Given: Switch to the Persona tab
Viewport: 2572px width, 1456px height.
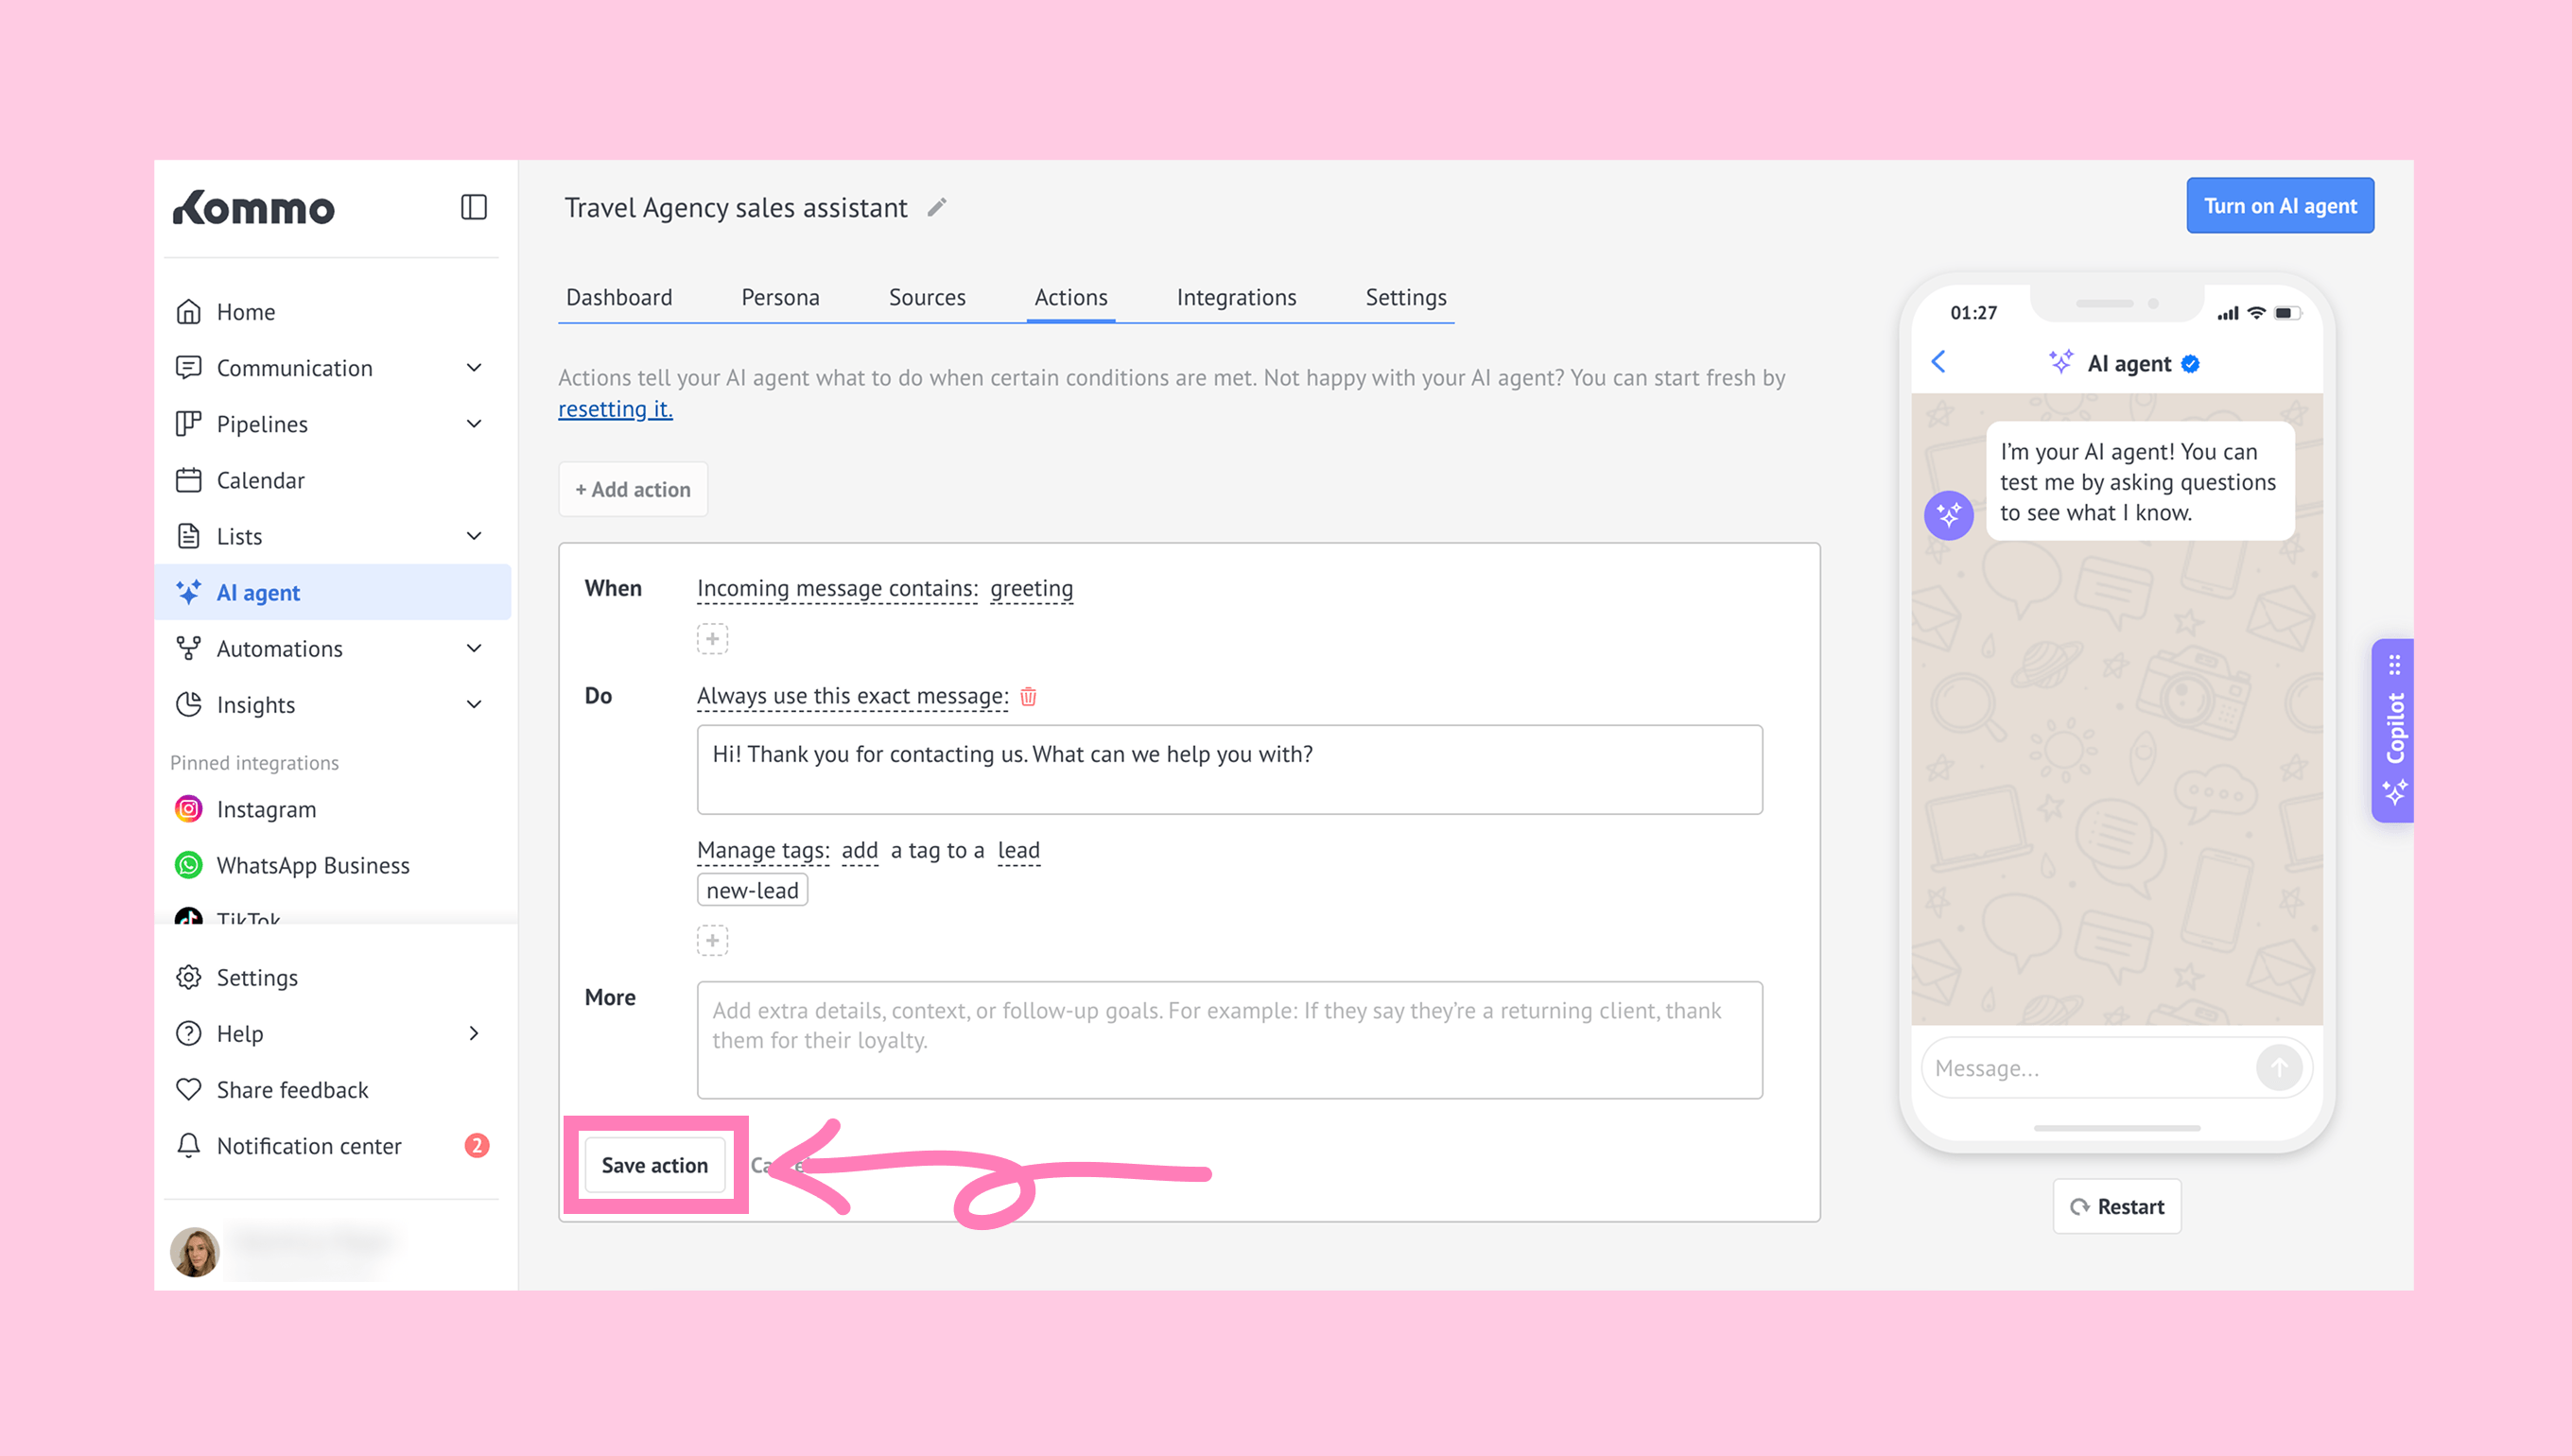Looking at the screenshot, I should tap(780, 297).
